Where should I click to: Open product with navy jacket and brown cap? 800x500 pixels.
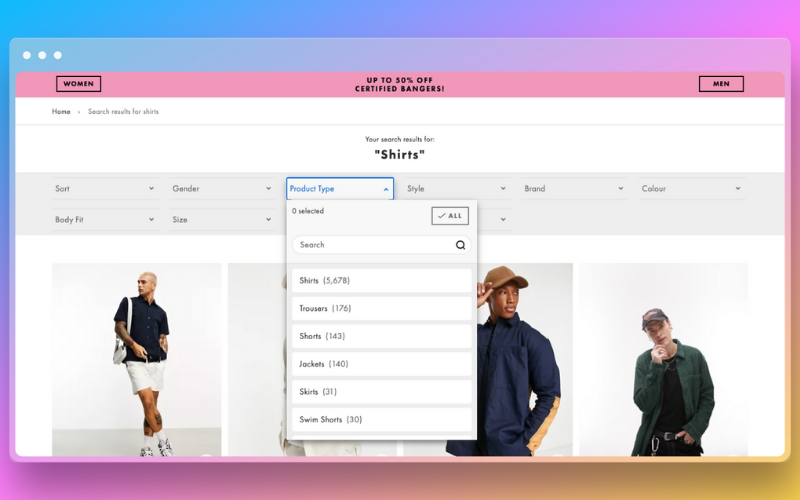[524, 359]
